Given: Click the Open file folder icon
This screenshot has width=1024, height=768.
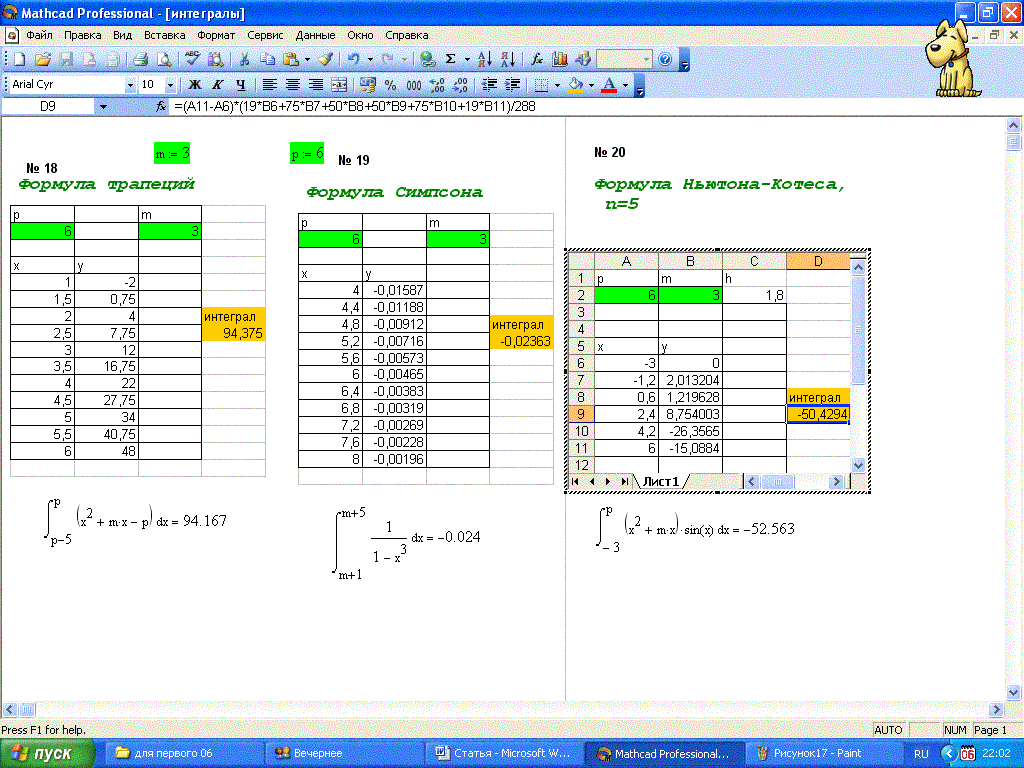Looking at the screenshot, I should click(44, 60).
